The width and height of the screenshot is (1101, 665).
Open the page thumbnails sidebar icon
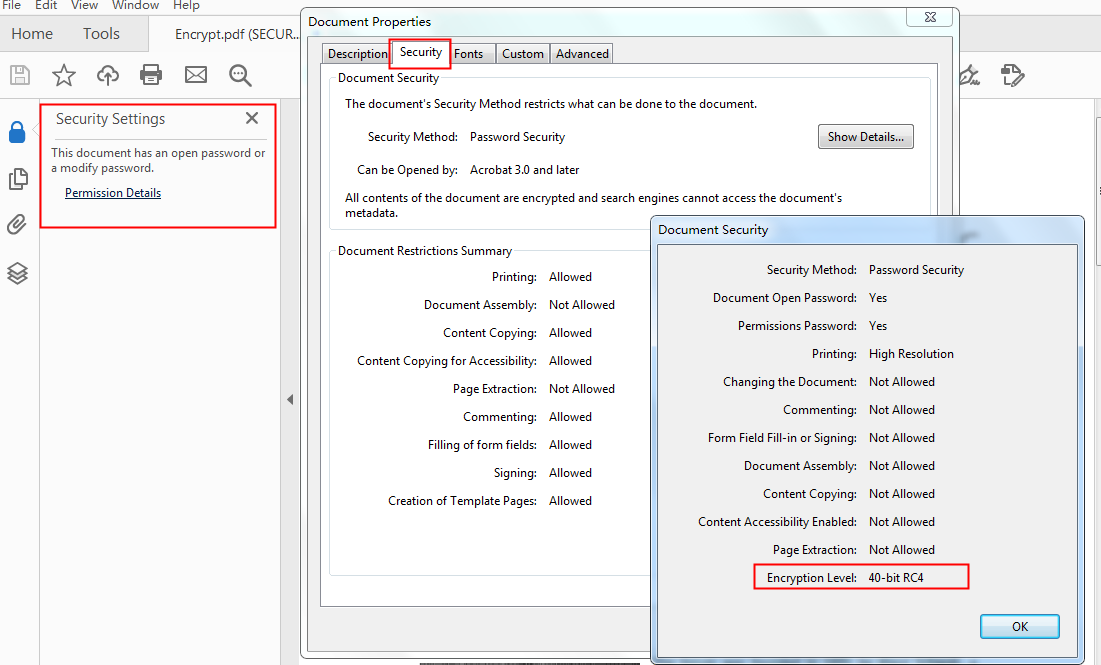pyautogui.click(x=18, y=179)
